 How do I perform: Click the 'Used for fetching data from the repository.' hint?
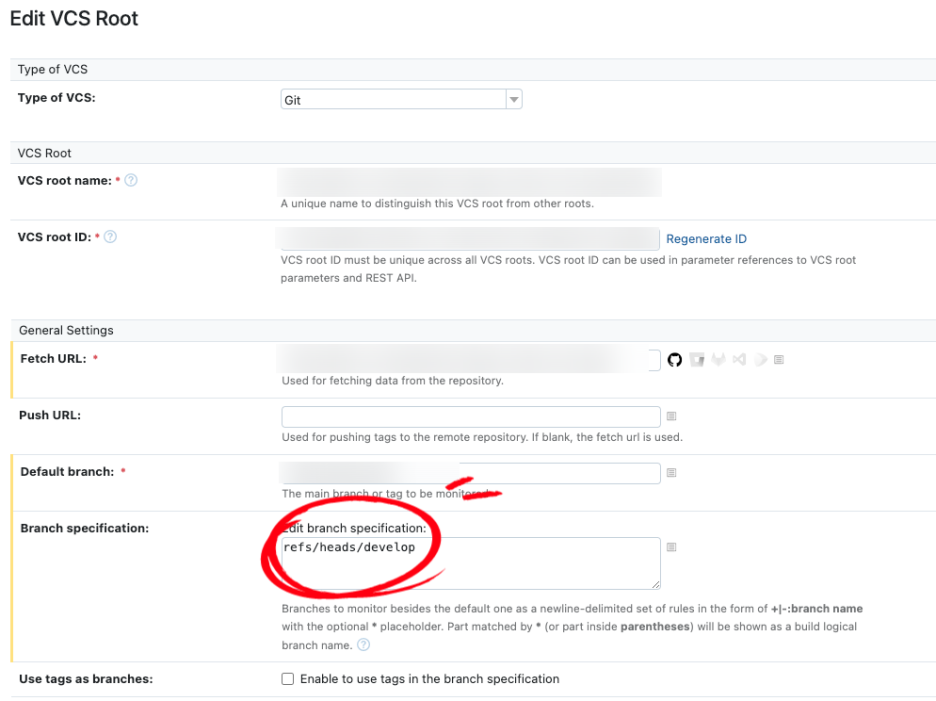(393, 380)
